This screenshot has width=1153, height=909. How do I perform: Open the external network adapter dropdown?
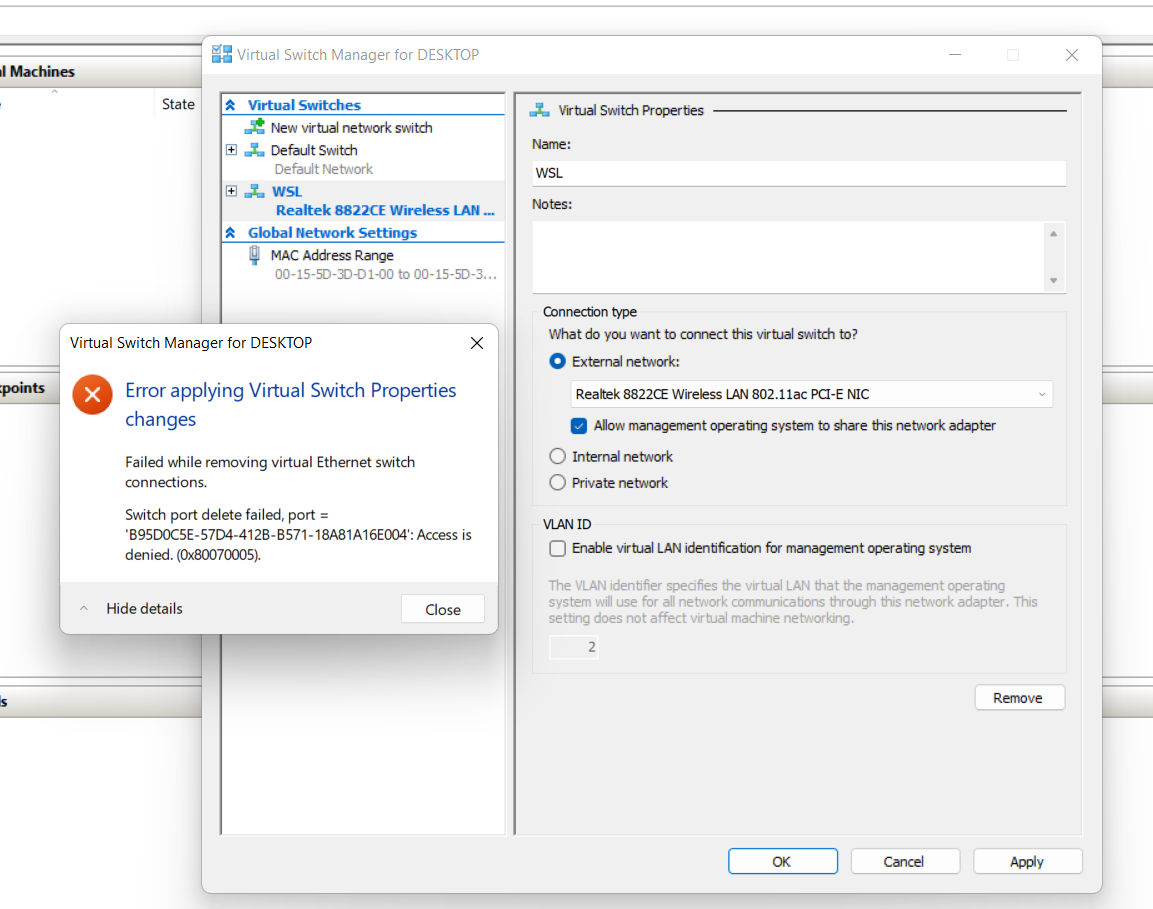pyautogui.click(x=1042, y=394)
